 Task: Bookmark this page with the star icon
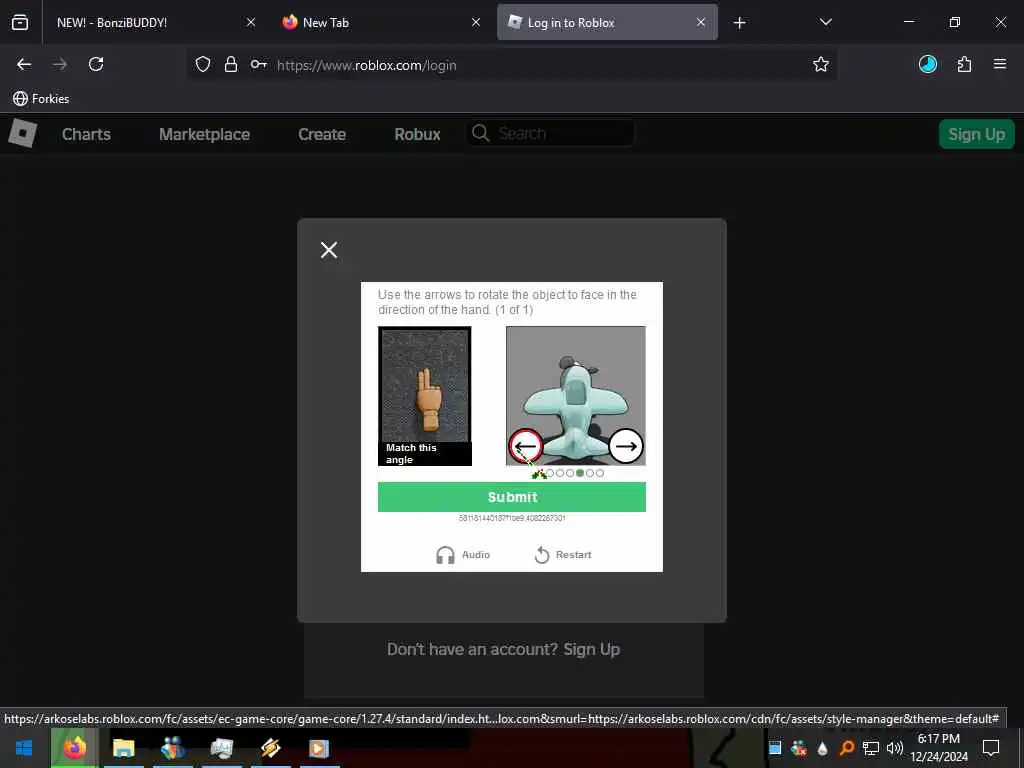820,64
